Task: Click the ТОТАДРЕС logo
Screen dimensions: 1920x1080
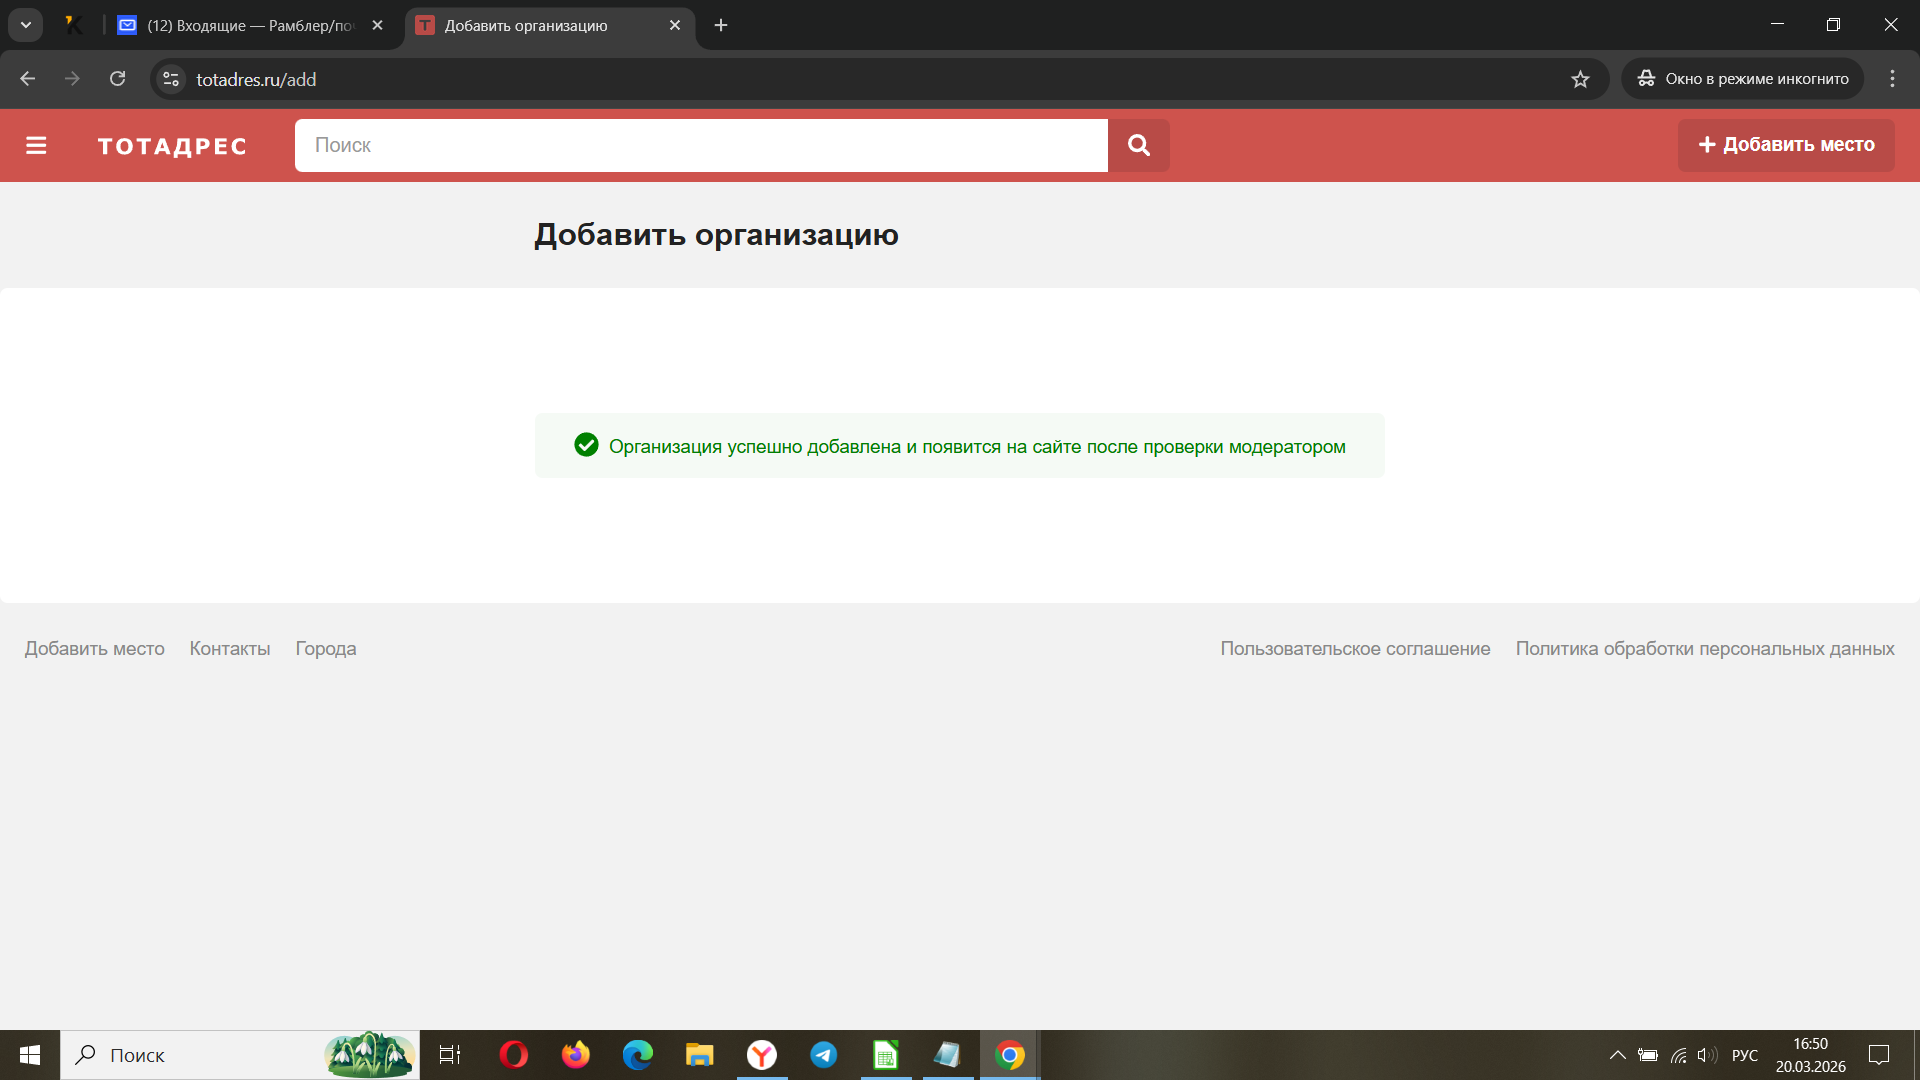Action: click(172, 146)
